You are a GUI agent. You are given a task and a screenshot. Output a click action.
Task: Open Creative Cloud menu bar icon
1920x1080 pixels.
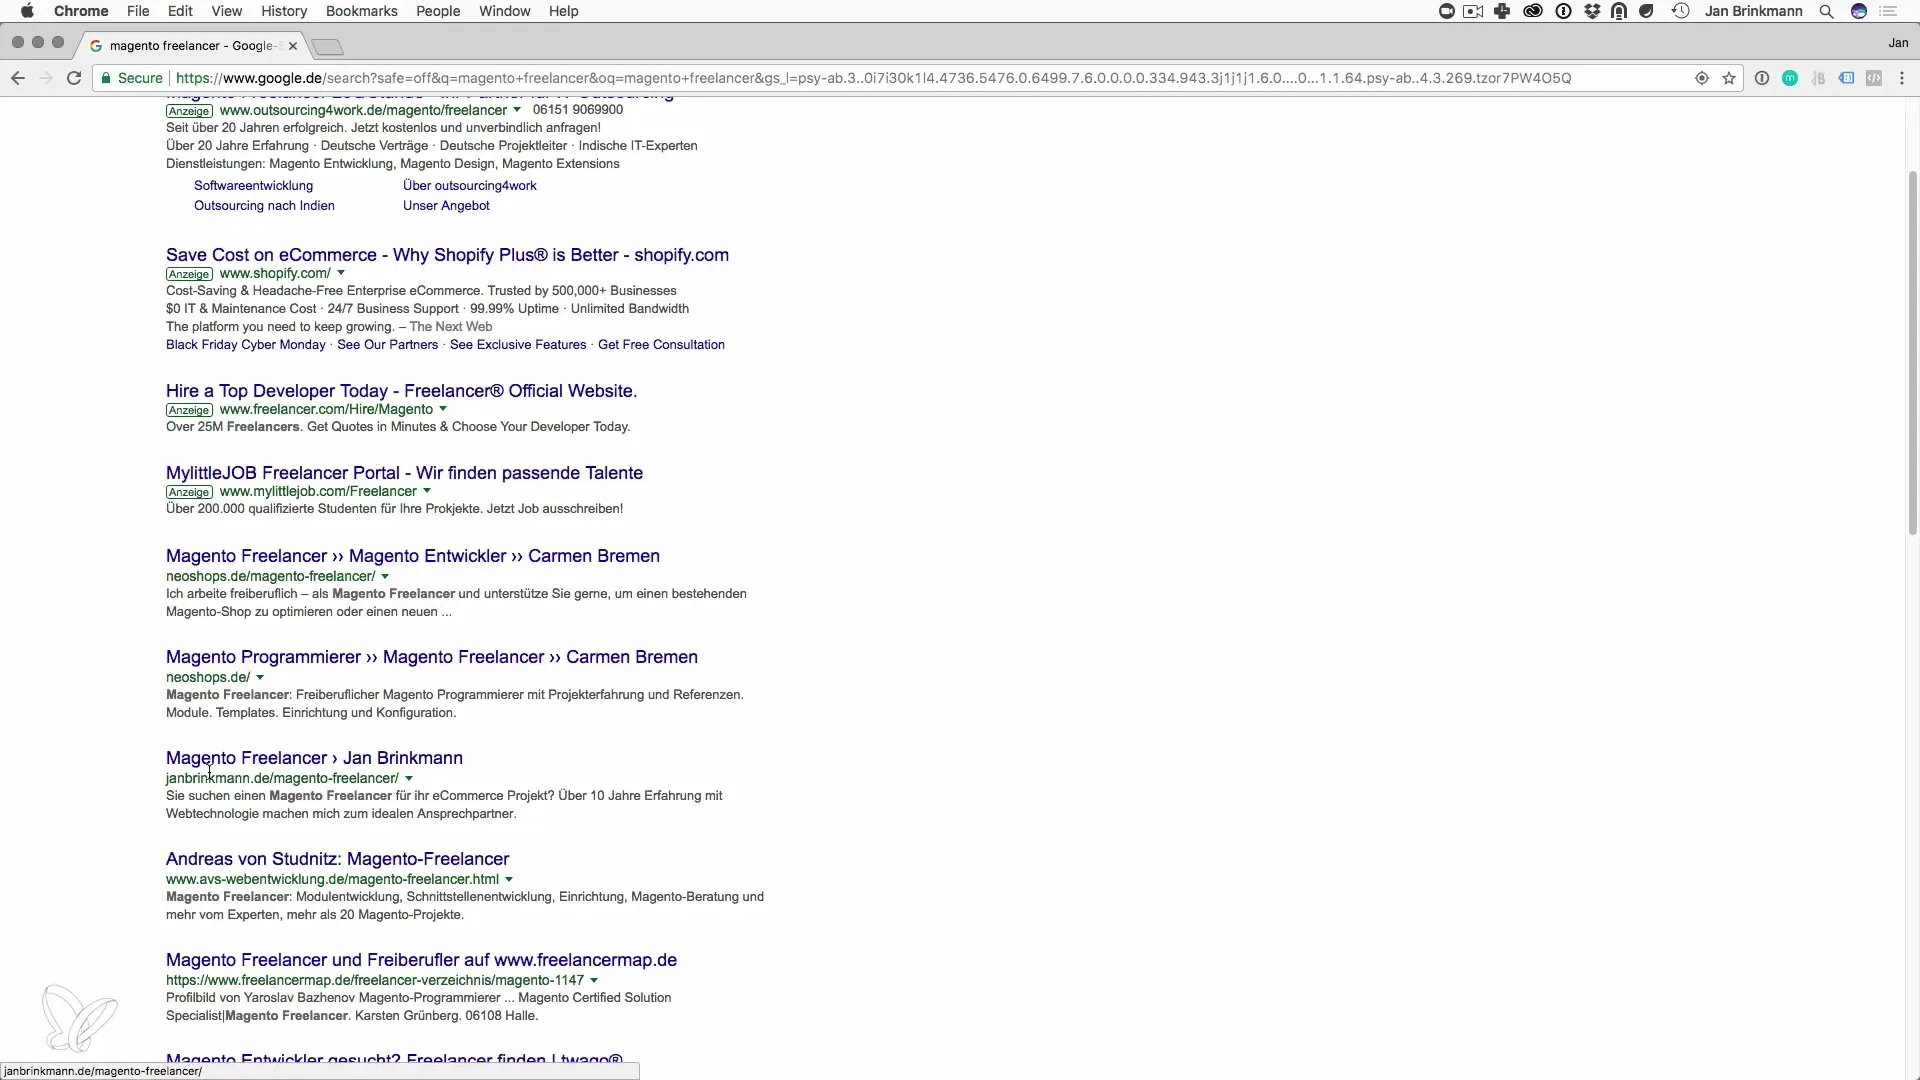pos(1533,11)
